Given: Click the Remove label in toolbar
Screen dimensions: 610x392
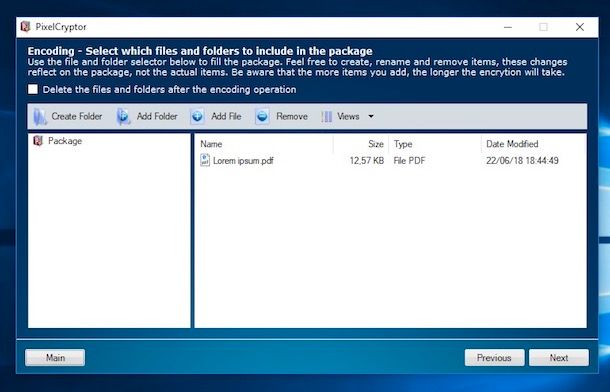Looking at the screenshot, I should (x=292, y=116).
